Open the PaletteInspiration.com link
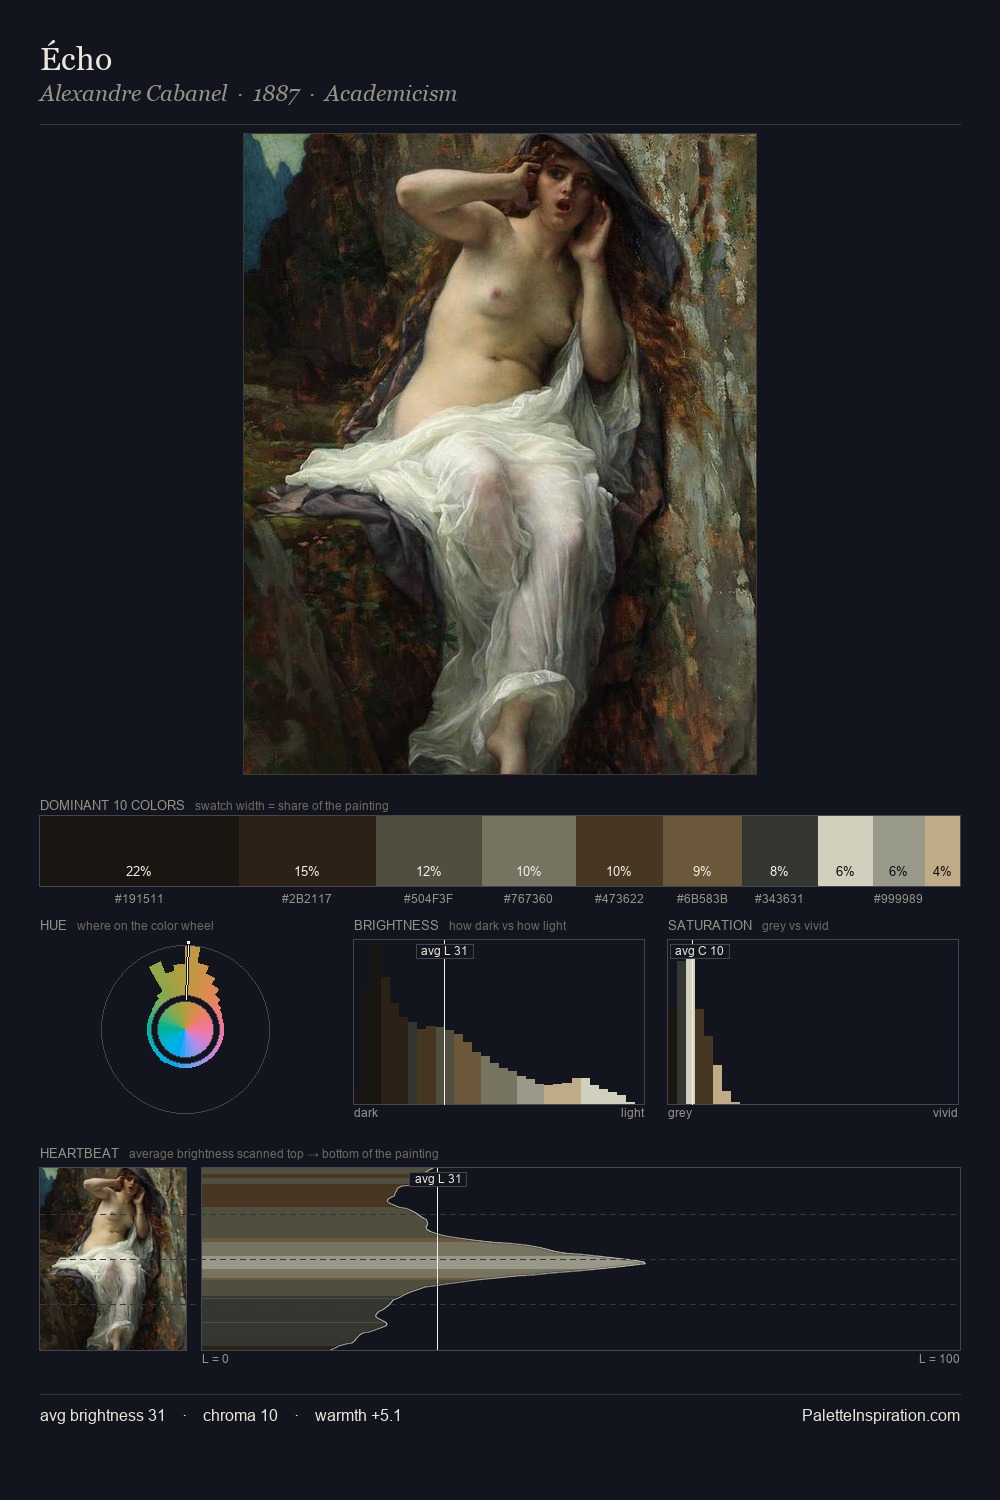The width and height of the screenshot is (1000, 1500). [881, 1415]
